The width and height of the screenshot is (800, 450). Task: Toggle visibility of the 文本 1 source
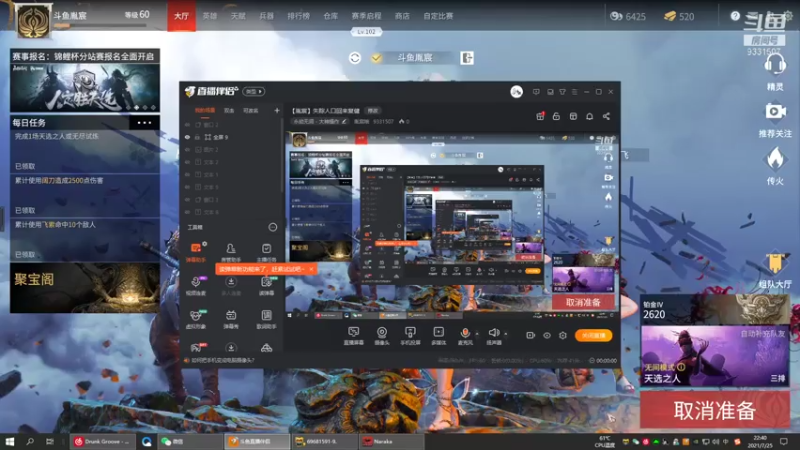pyautogui.click(x=187, y=174)
